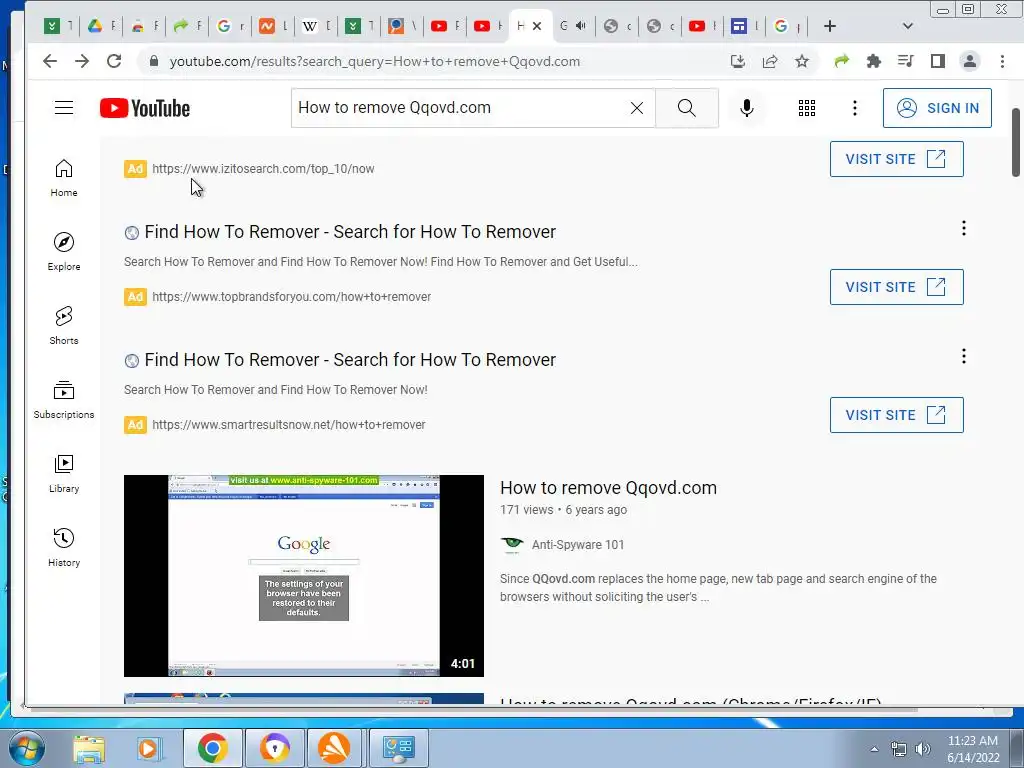Open Explore in the YouTube sidebar
Screen dimensions: 1024x768
click(x=63, y=251)
